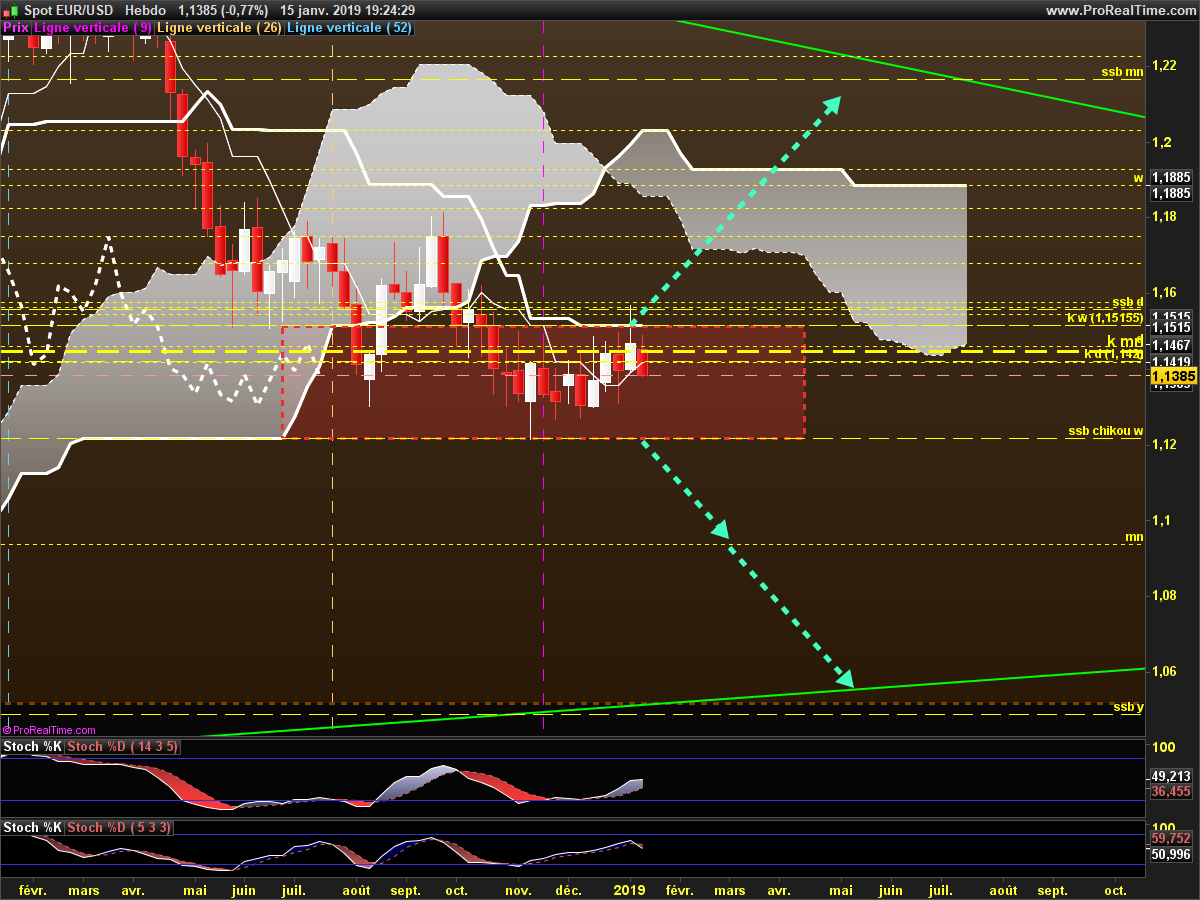Click the 1,2 price axis value
The image size is (1200, 900).
pos(1161,141)
